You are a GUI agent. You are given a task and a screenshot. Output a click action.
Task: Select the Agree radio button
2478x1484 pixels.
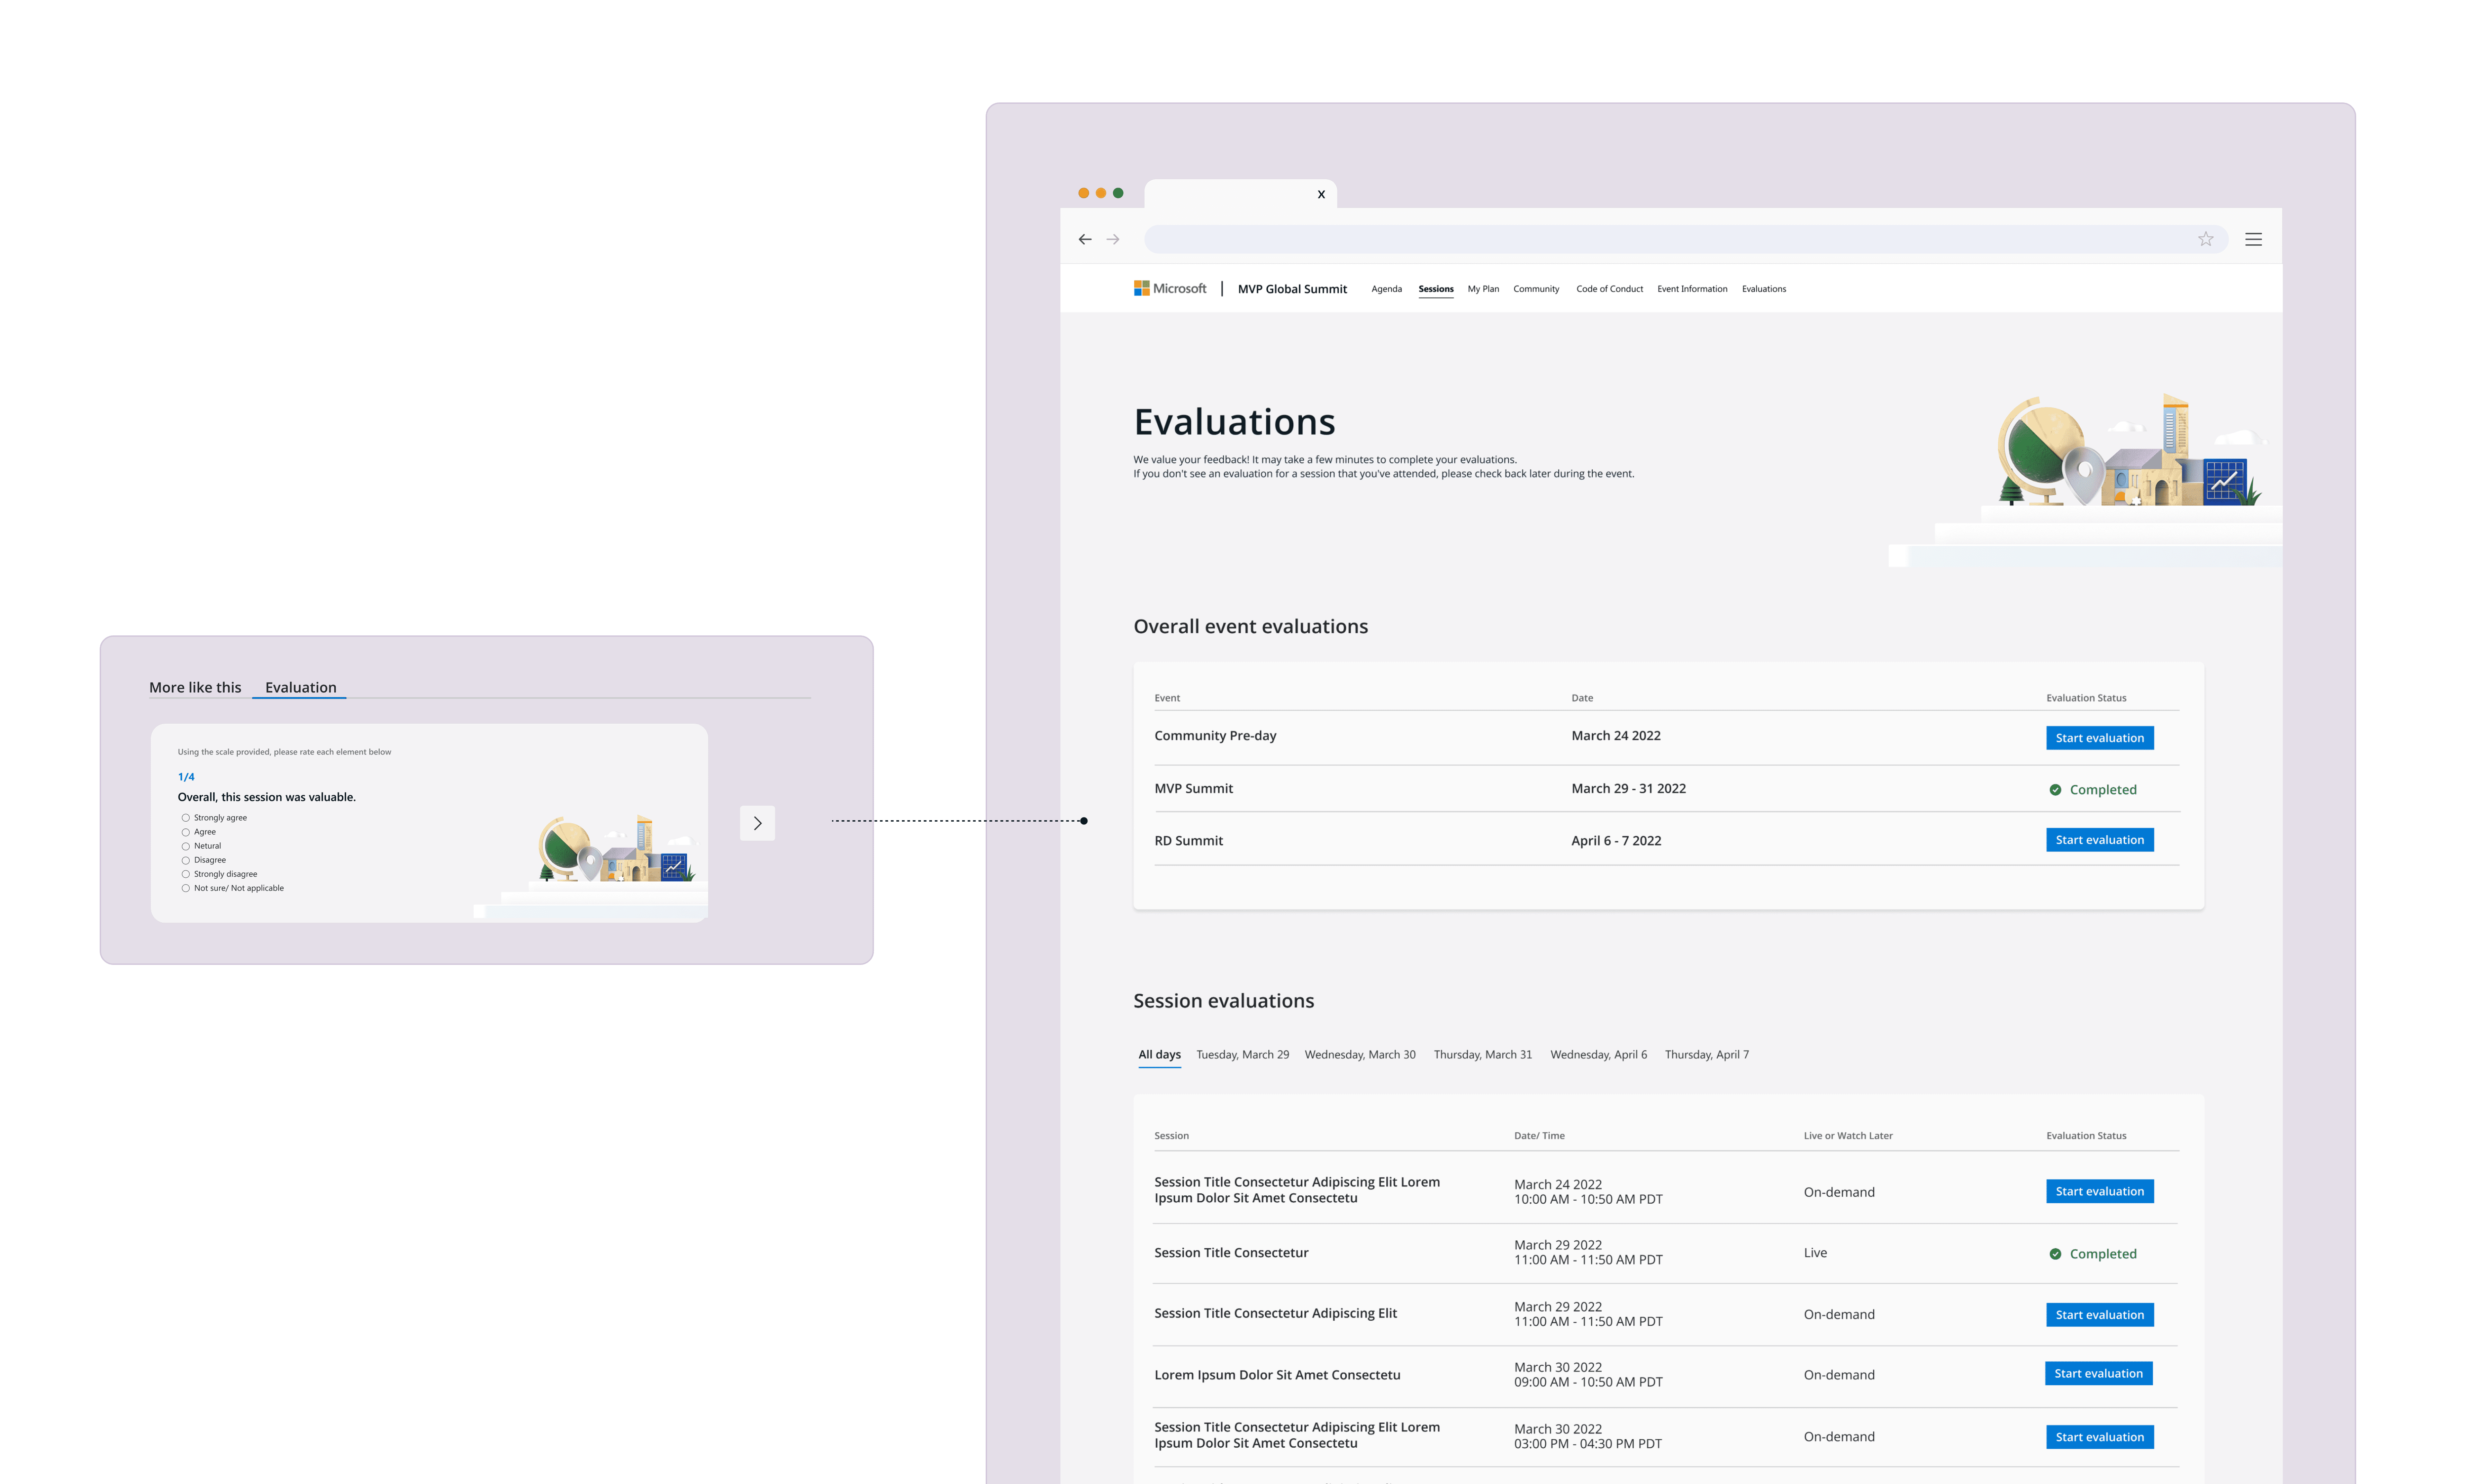186,832
